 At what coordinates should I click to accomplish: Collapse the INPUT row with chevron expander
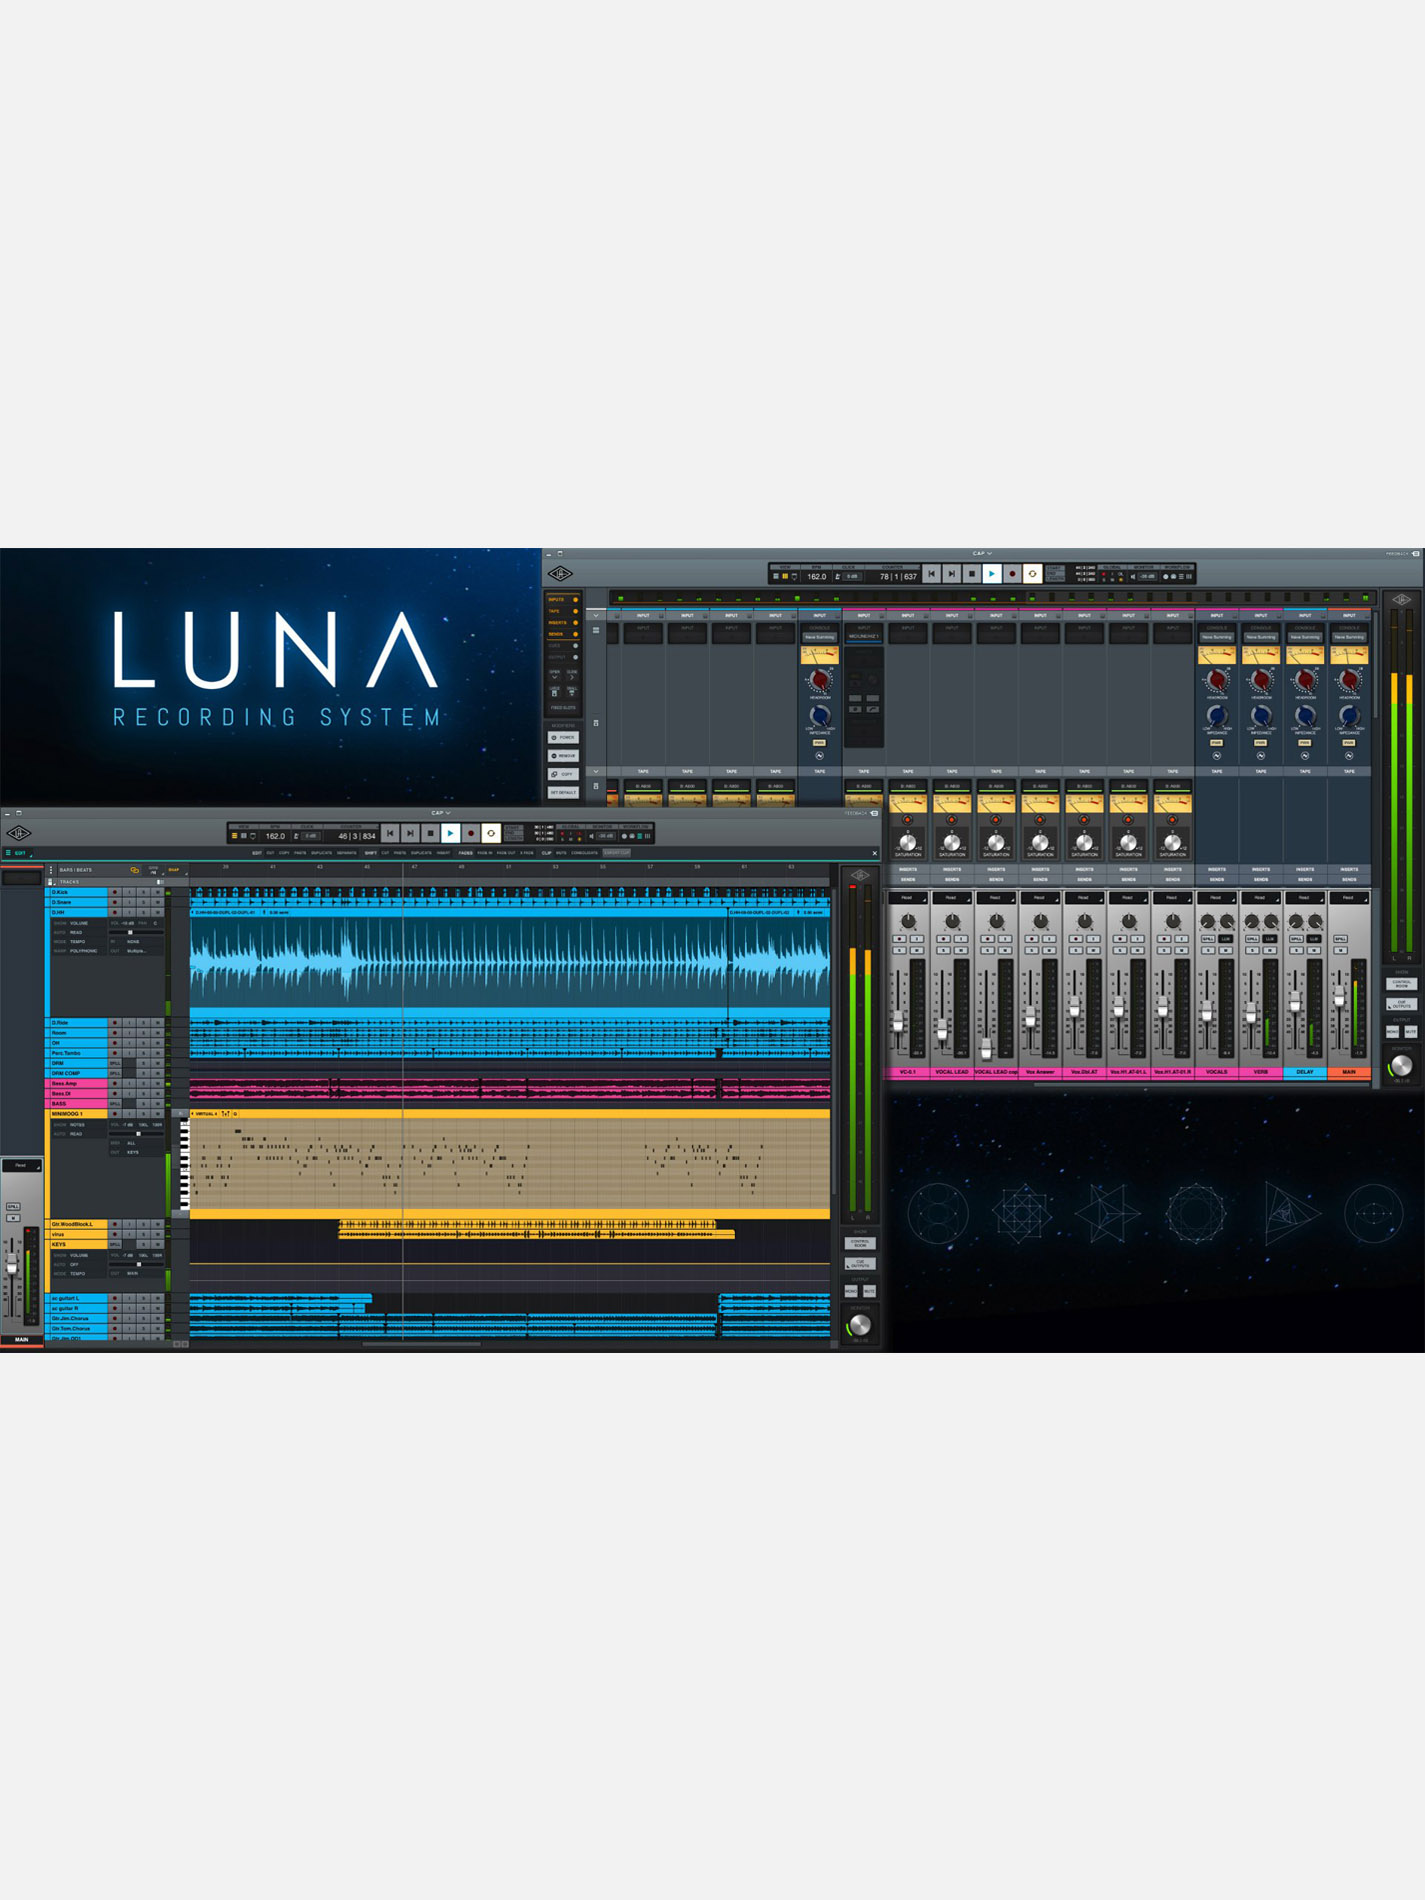tap(596, 616)
